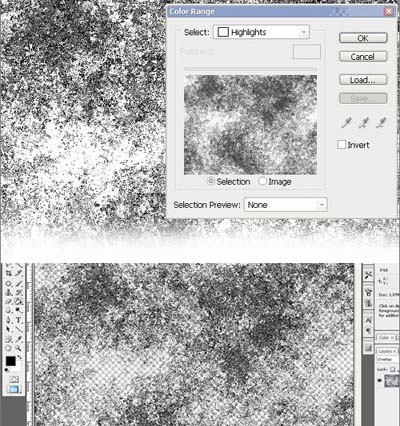Reset to default colors icon
Image resolution: width=400 pixels, height=426 pixels.
click(6, 370)
